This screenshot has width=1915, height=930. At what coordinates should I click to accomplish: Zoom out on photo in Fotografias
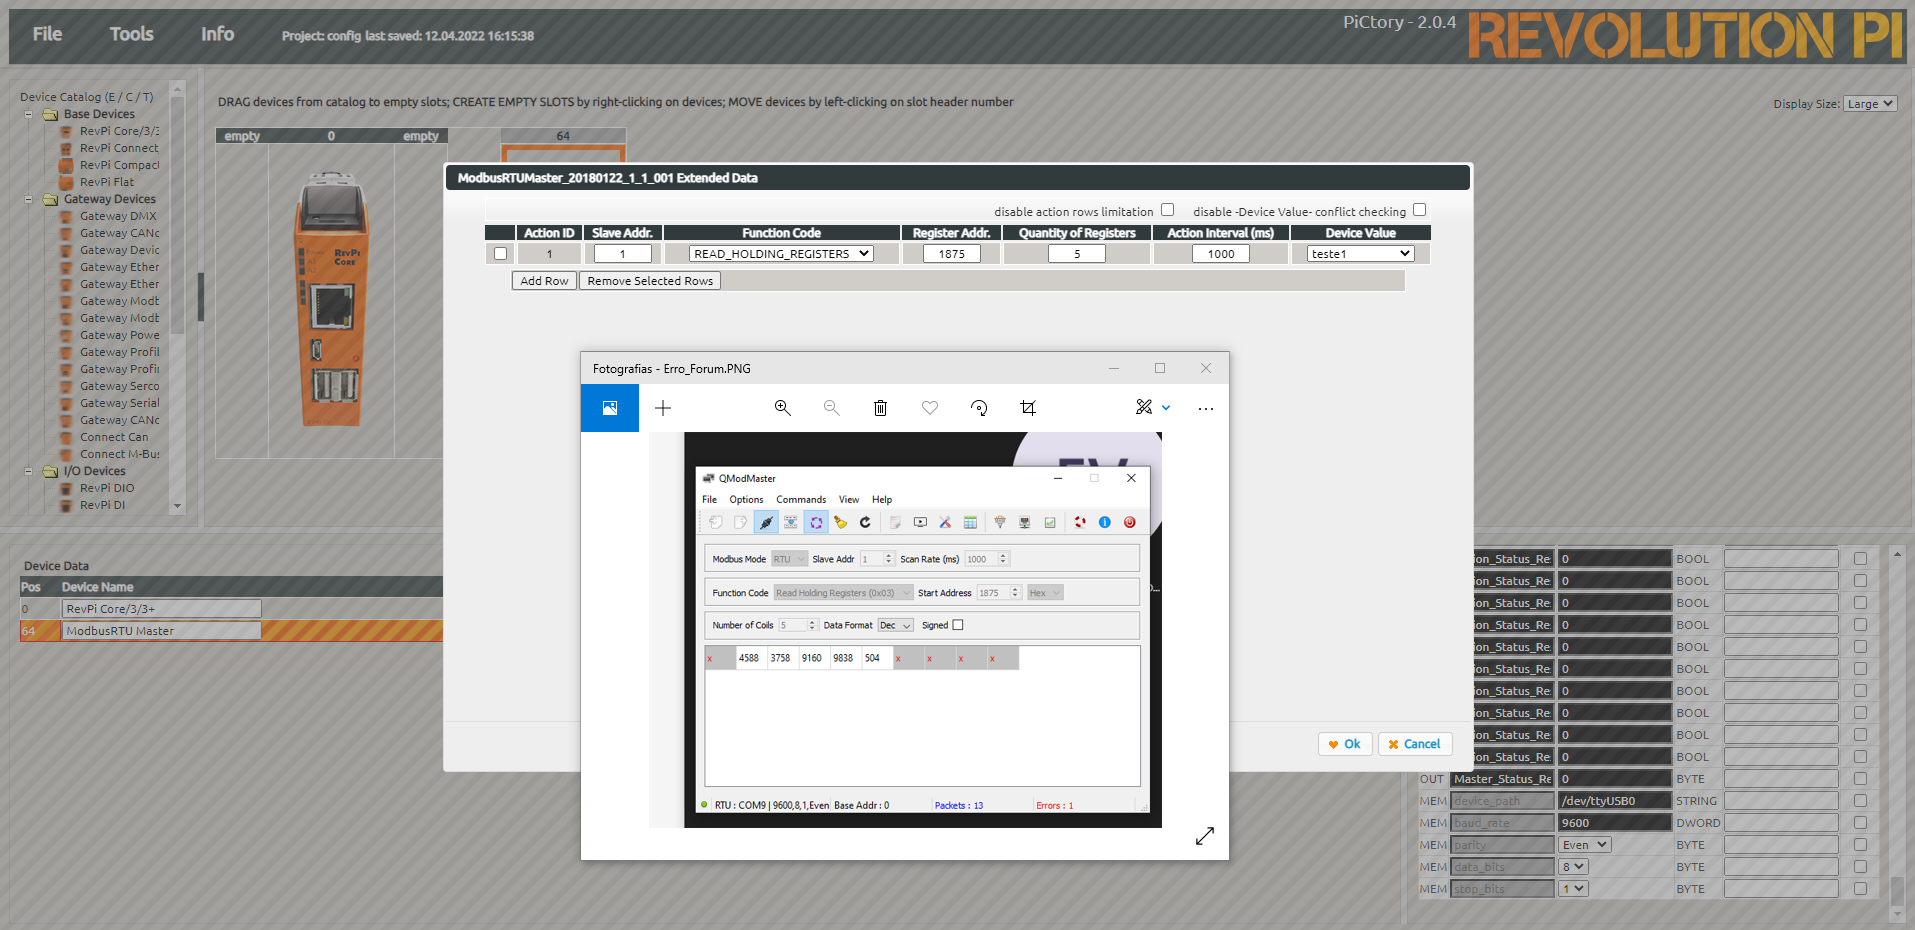point(832,408)
